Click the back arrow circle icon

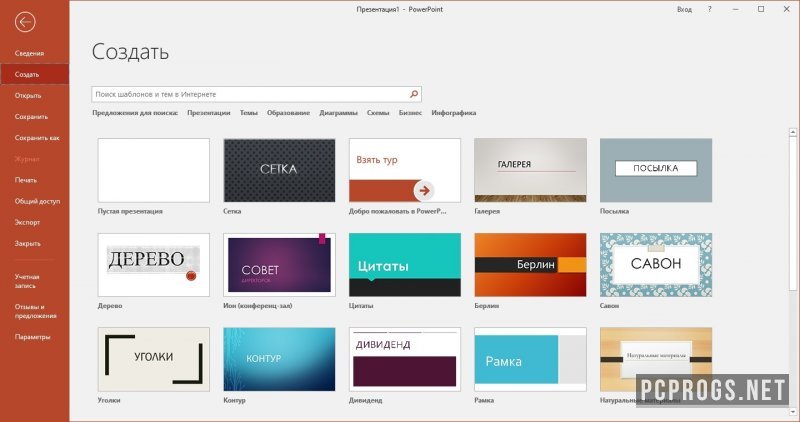pyautogui.click(x=25, y=22)
